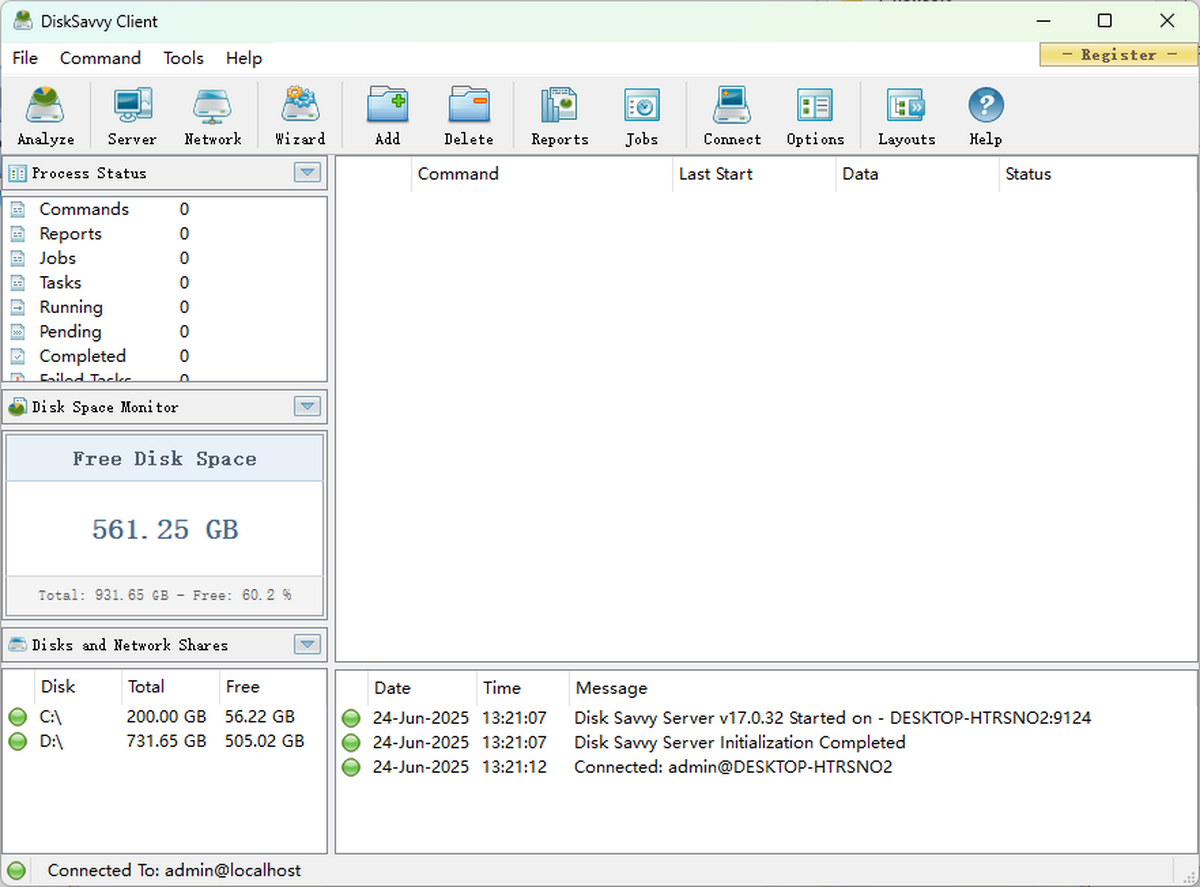The width and height of the screenshot is (1200, 887).
Task: Click the Delete toolbar icon
Action: coord(468,114)
